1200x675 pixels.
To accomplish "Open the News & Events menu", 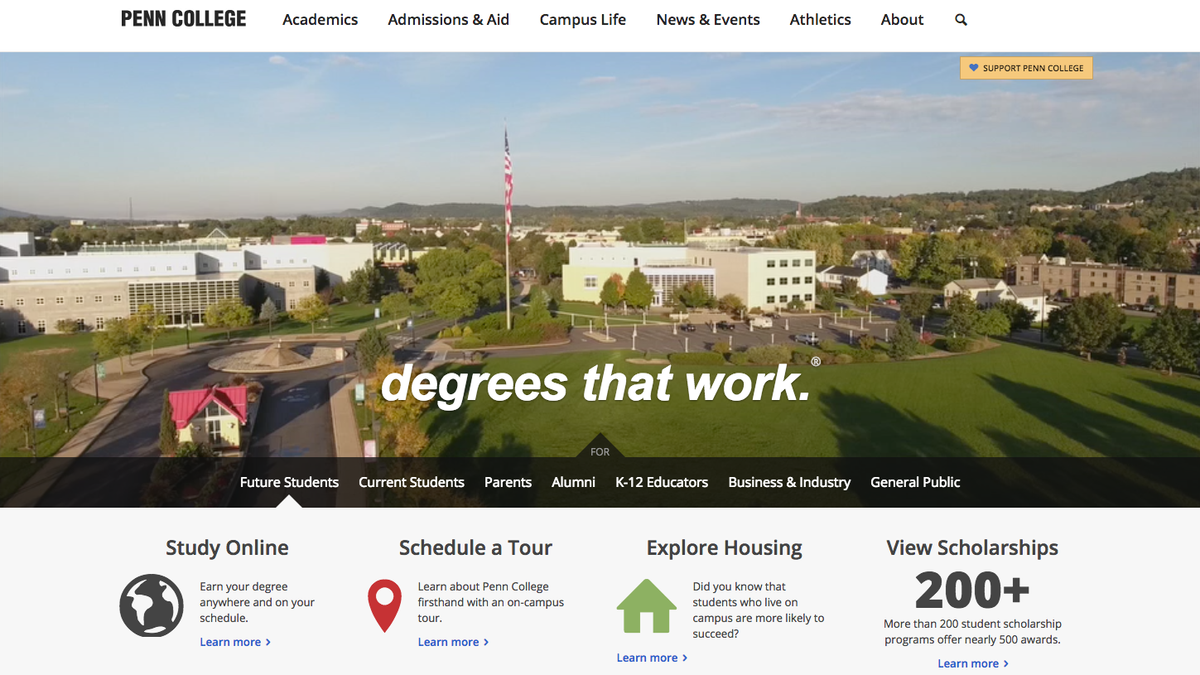I will pos(708,19).
